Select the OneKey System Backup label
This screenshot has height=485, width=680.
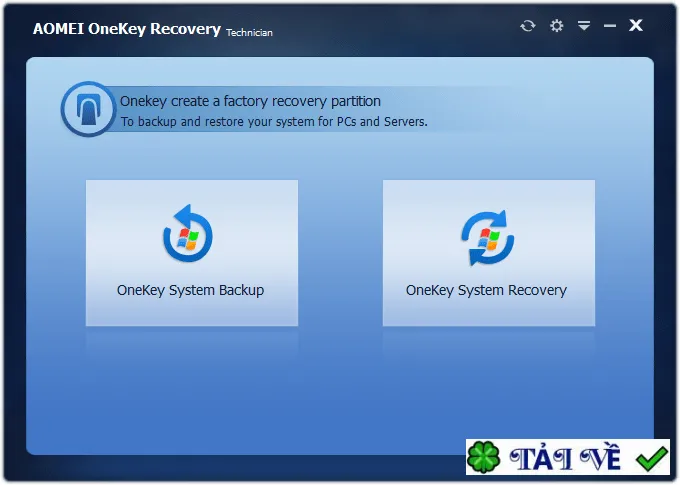click(190, 290)
